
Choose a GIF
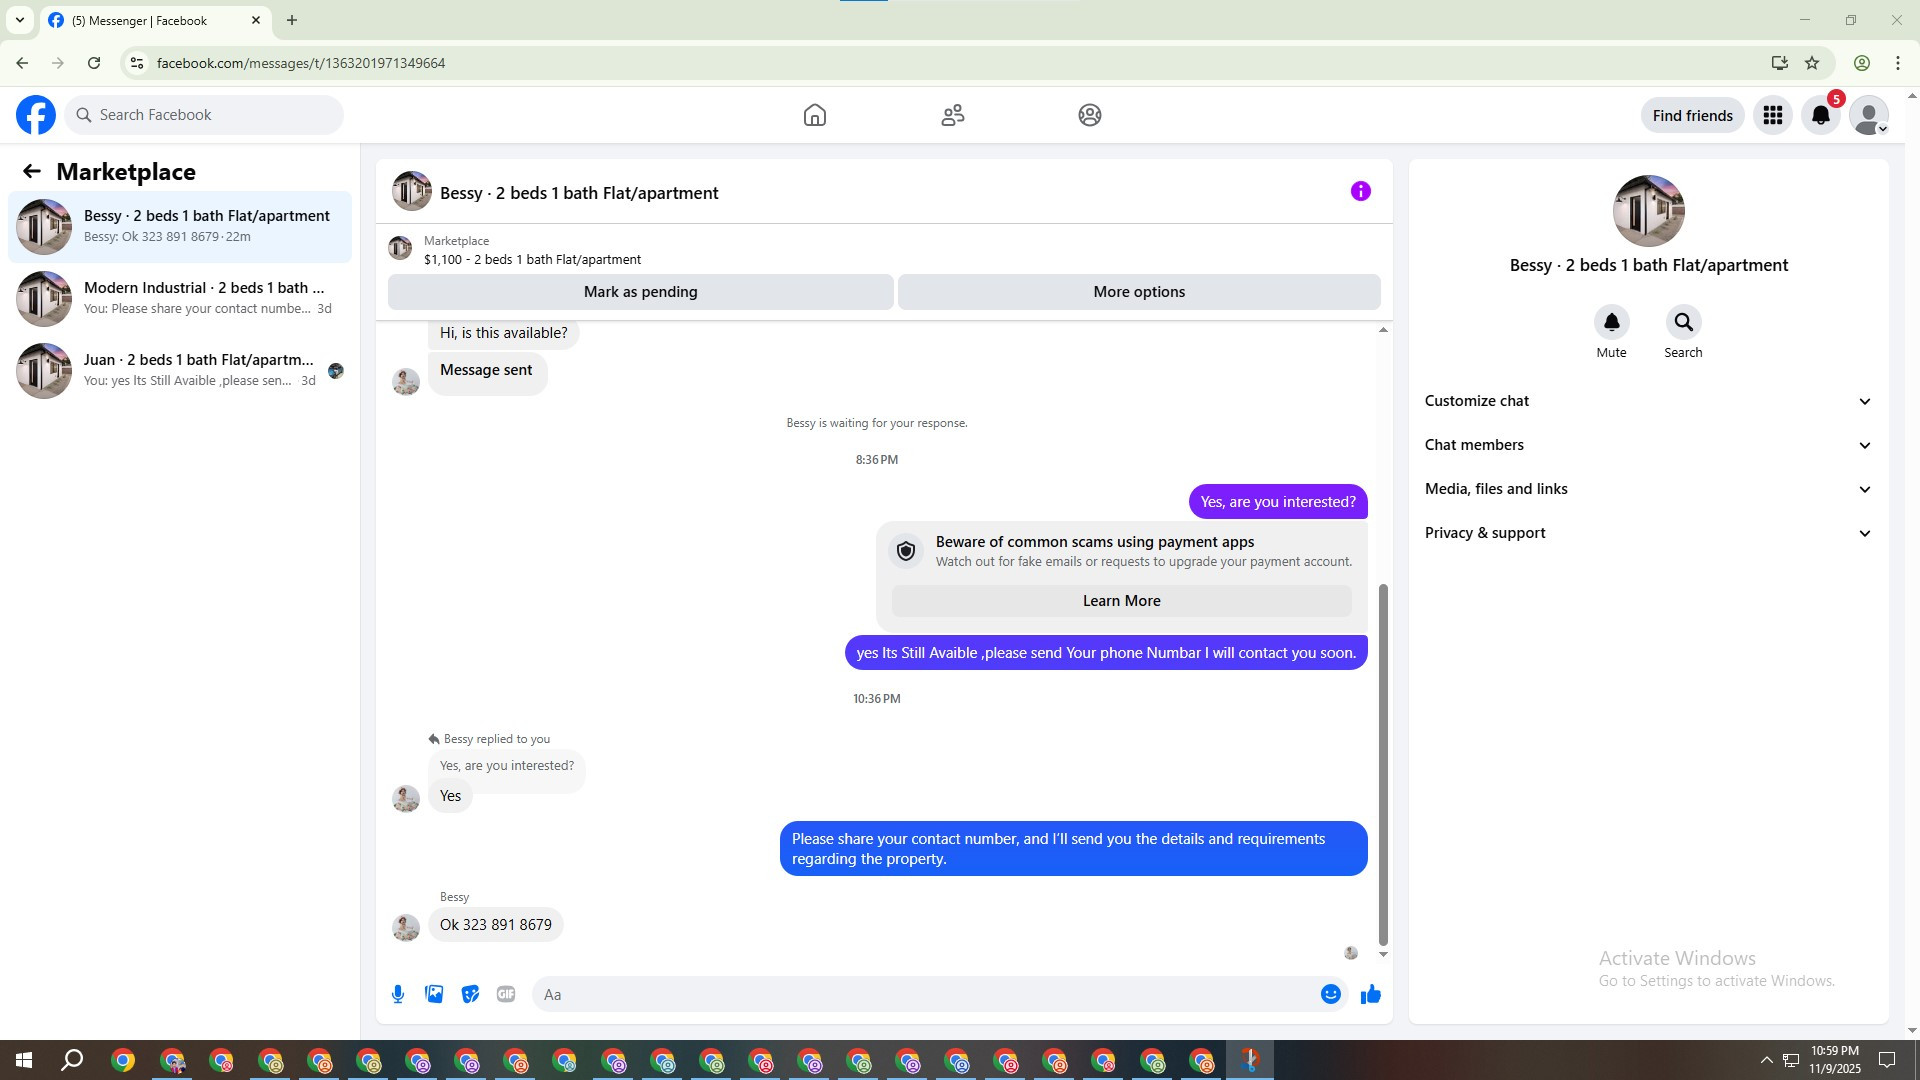point(506,994)
